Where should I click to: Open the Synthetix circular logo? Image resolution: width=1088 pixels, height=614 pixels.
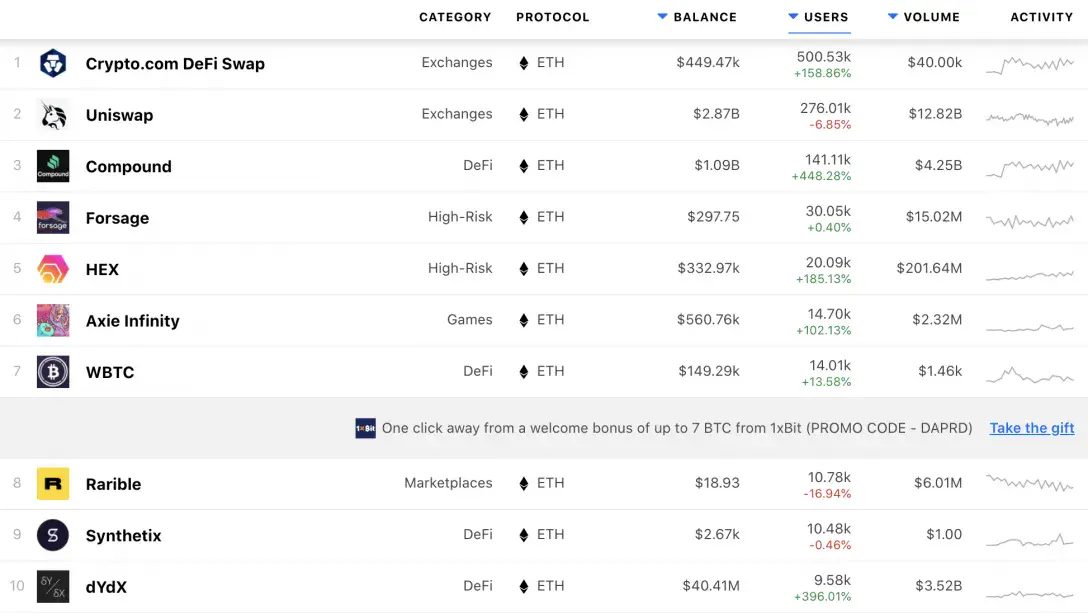pyautogui.click(x=53, y=535)
